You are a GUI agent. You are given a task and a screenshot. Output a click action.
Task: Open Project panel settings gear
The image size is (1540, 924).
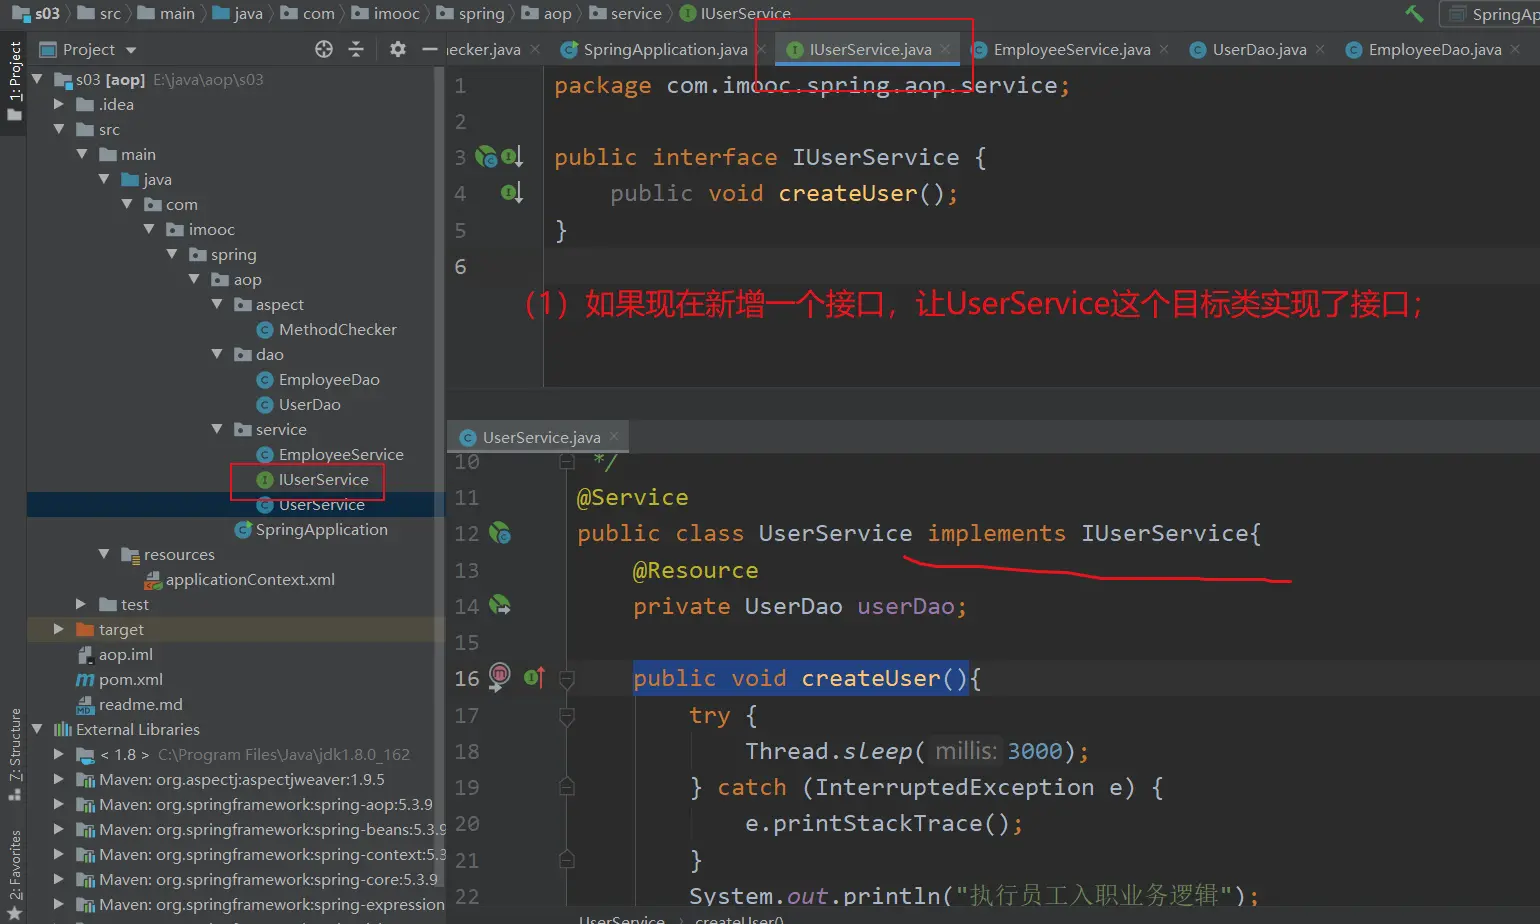click(397, 49)
